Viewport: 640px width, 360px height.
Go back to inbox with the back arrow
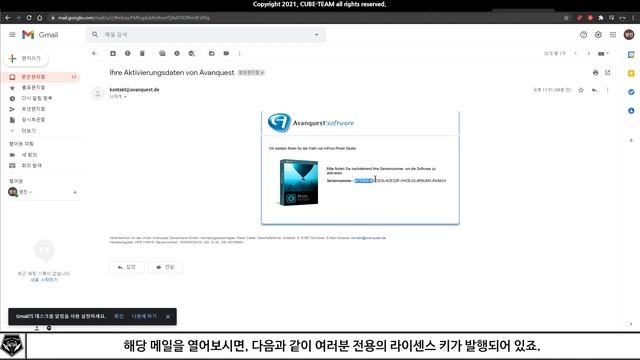tap(94, 53)
